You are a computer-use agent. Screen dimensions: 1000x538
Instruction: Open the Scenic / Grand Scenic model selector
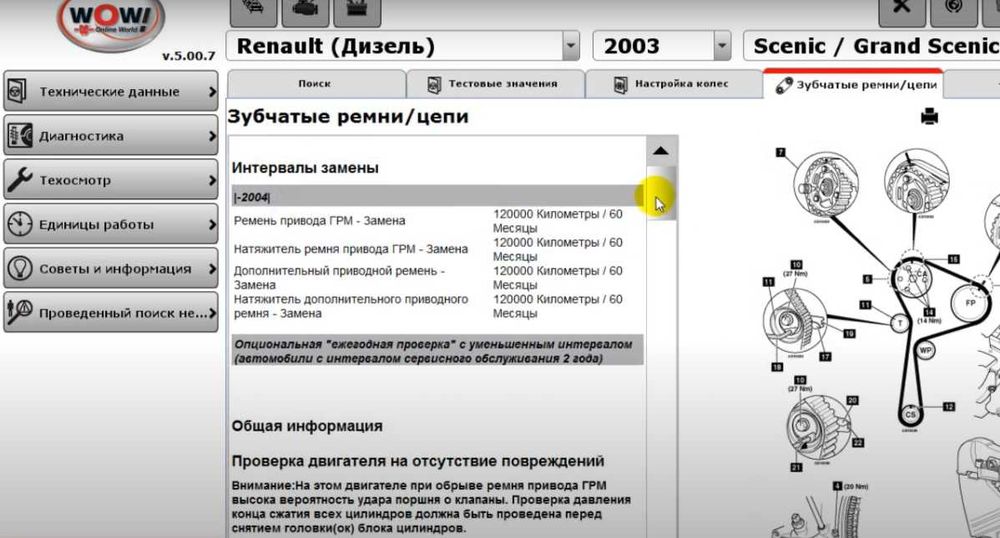(872, 46)
